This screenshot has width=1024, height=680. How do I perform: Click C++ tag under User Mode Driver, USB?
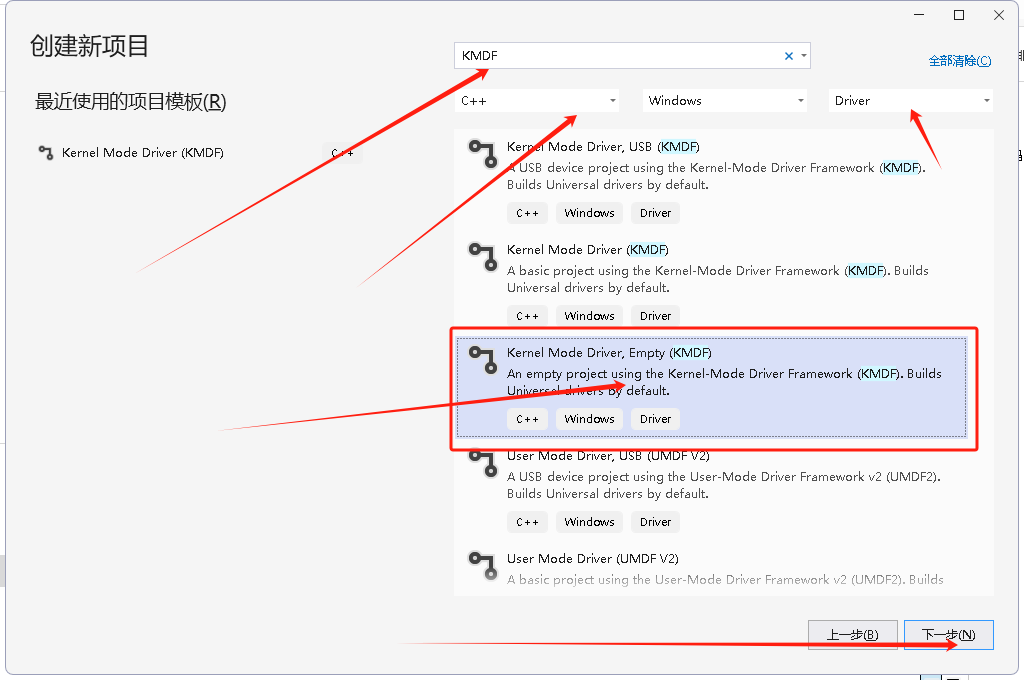[528, 522]
